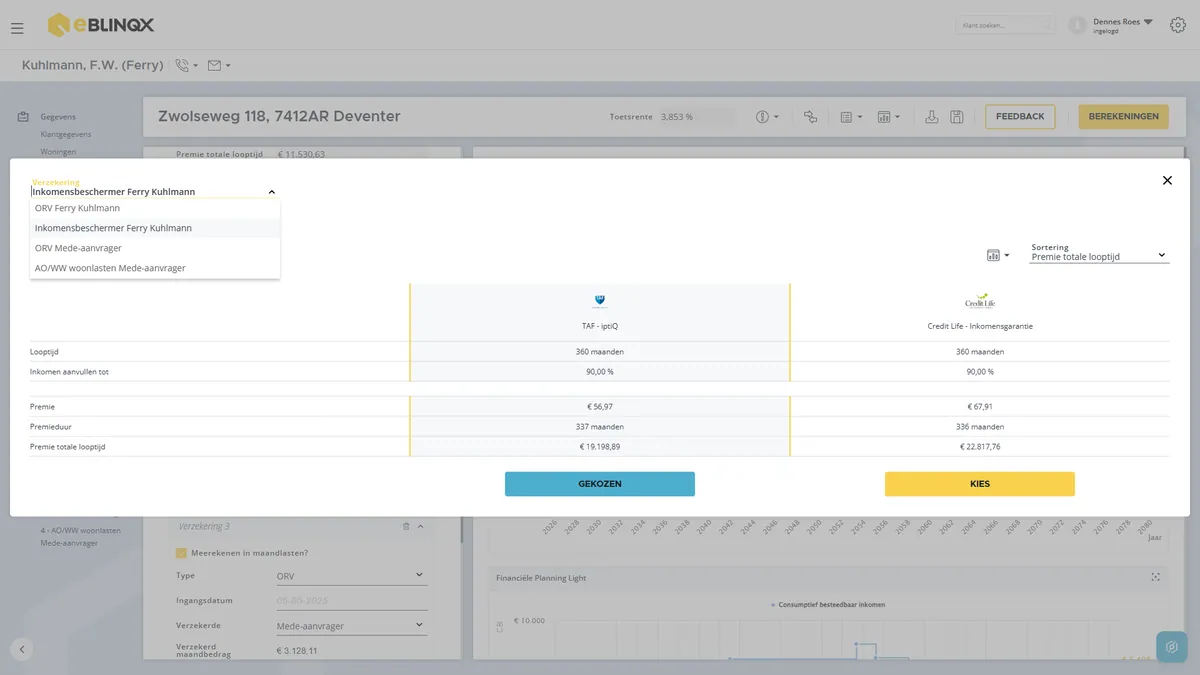Viewport: 1200px width, 675px height.
Task: Click the Ingangsdatum date field
Action: (x=351, y=601)
